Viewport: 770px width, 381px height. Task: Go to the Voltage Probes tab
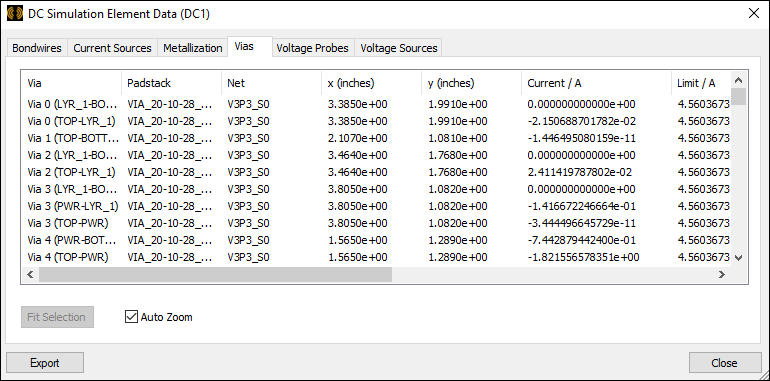tap(312, 48)
